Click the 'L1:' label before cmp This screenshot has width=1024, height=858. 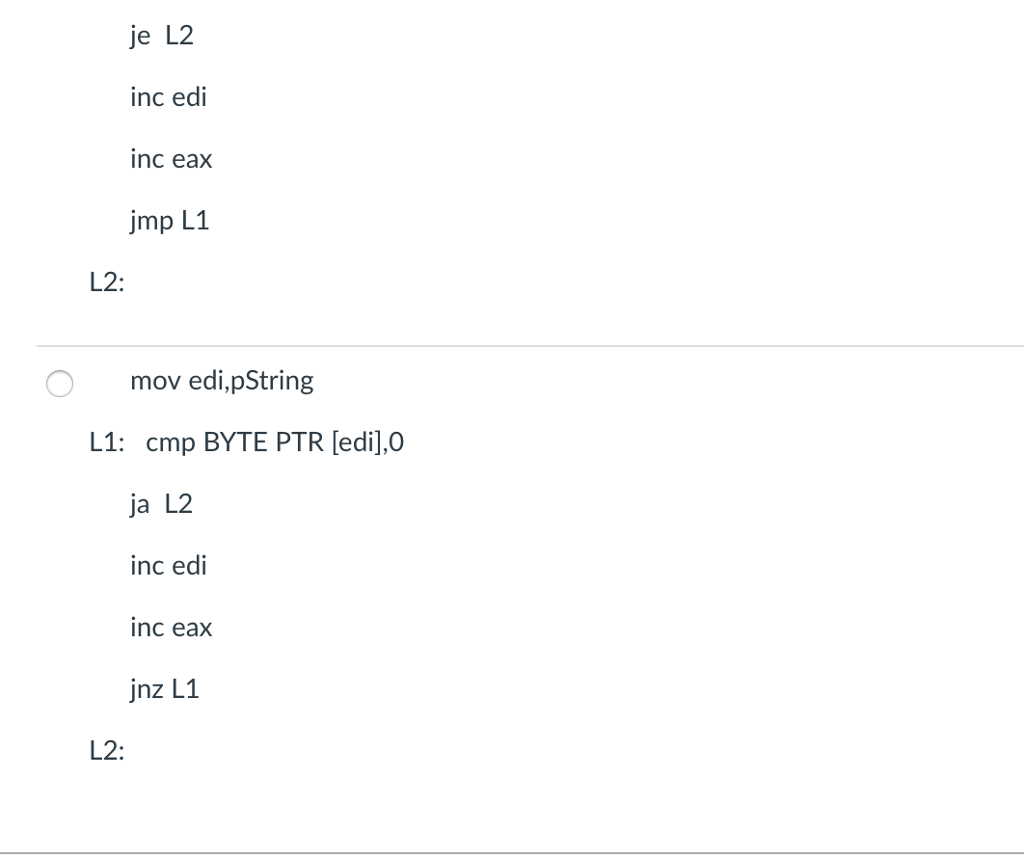(107, 443)
